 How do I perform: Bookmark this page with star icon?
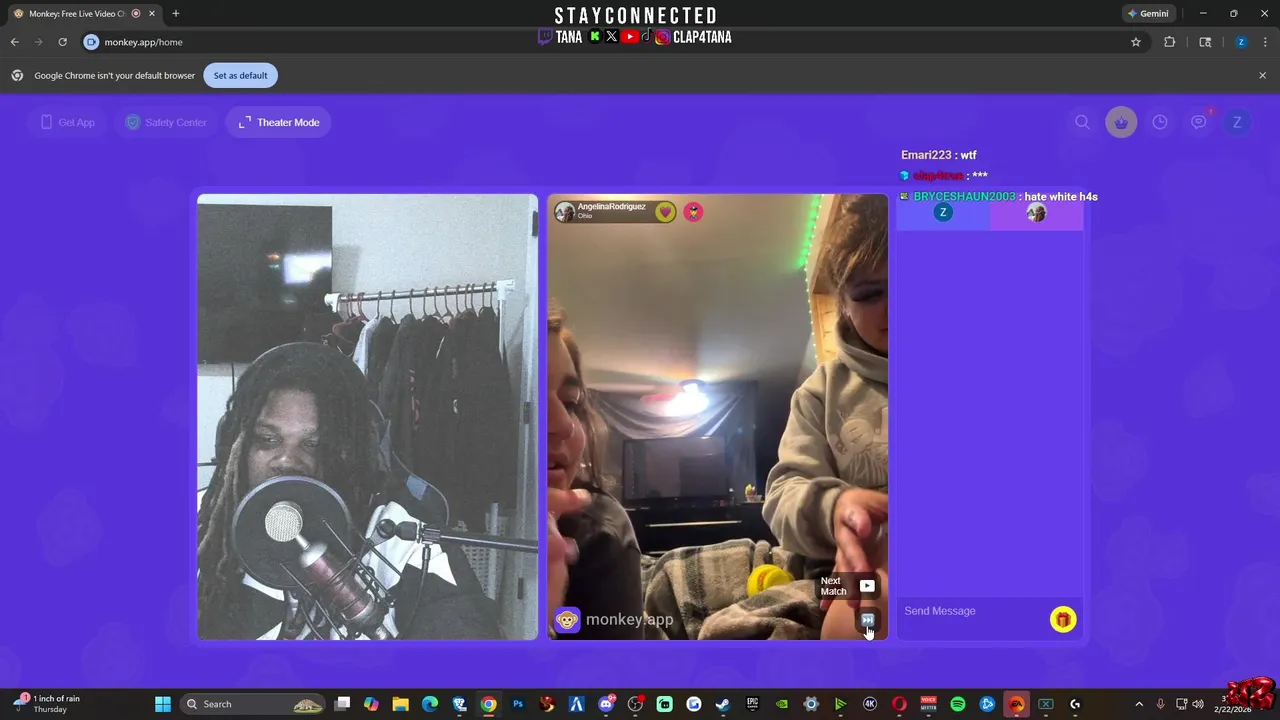[x=1136, y=42]
